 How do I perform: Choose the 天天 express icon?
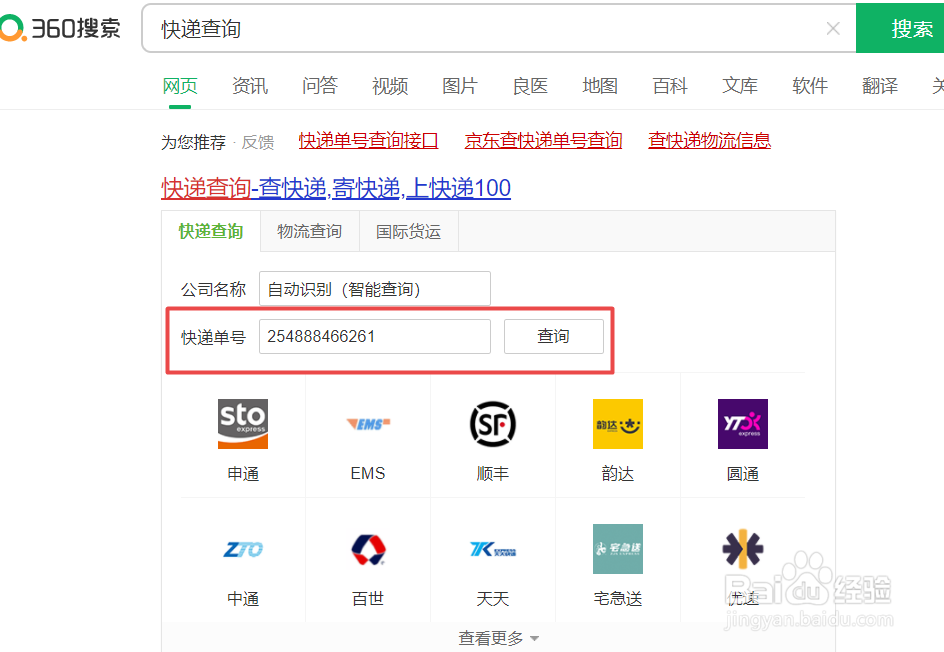pos(492,549)
